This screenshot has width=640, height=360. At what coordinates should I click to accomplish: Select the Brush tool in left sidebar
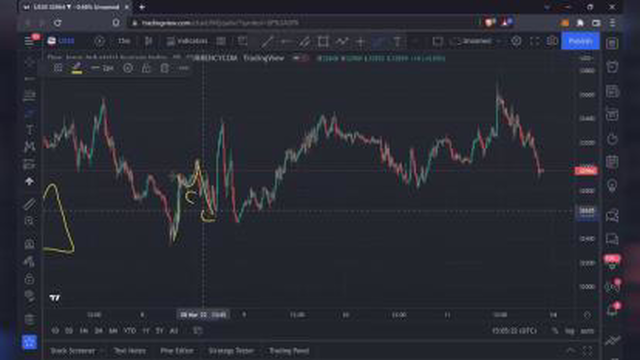[x=29, y=113]
